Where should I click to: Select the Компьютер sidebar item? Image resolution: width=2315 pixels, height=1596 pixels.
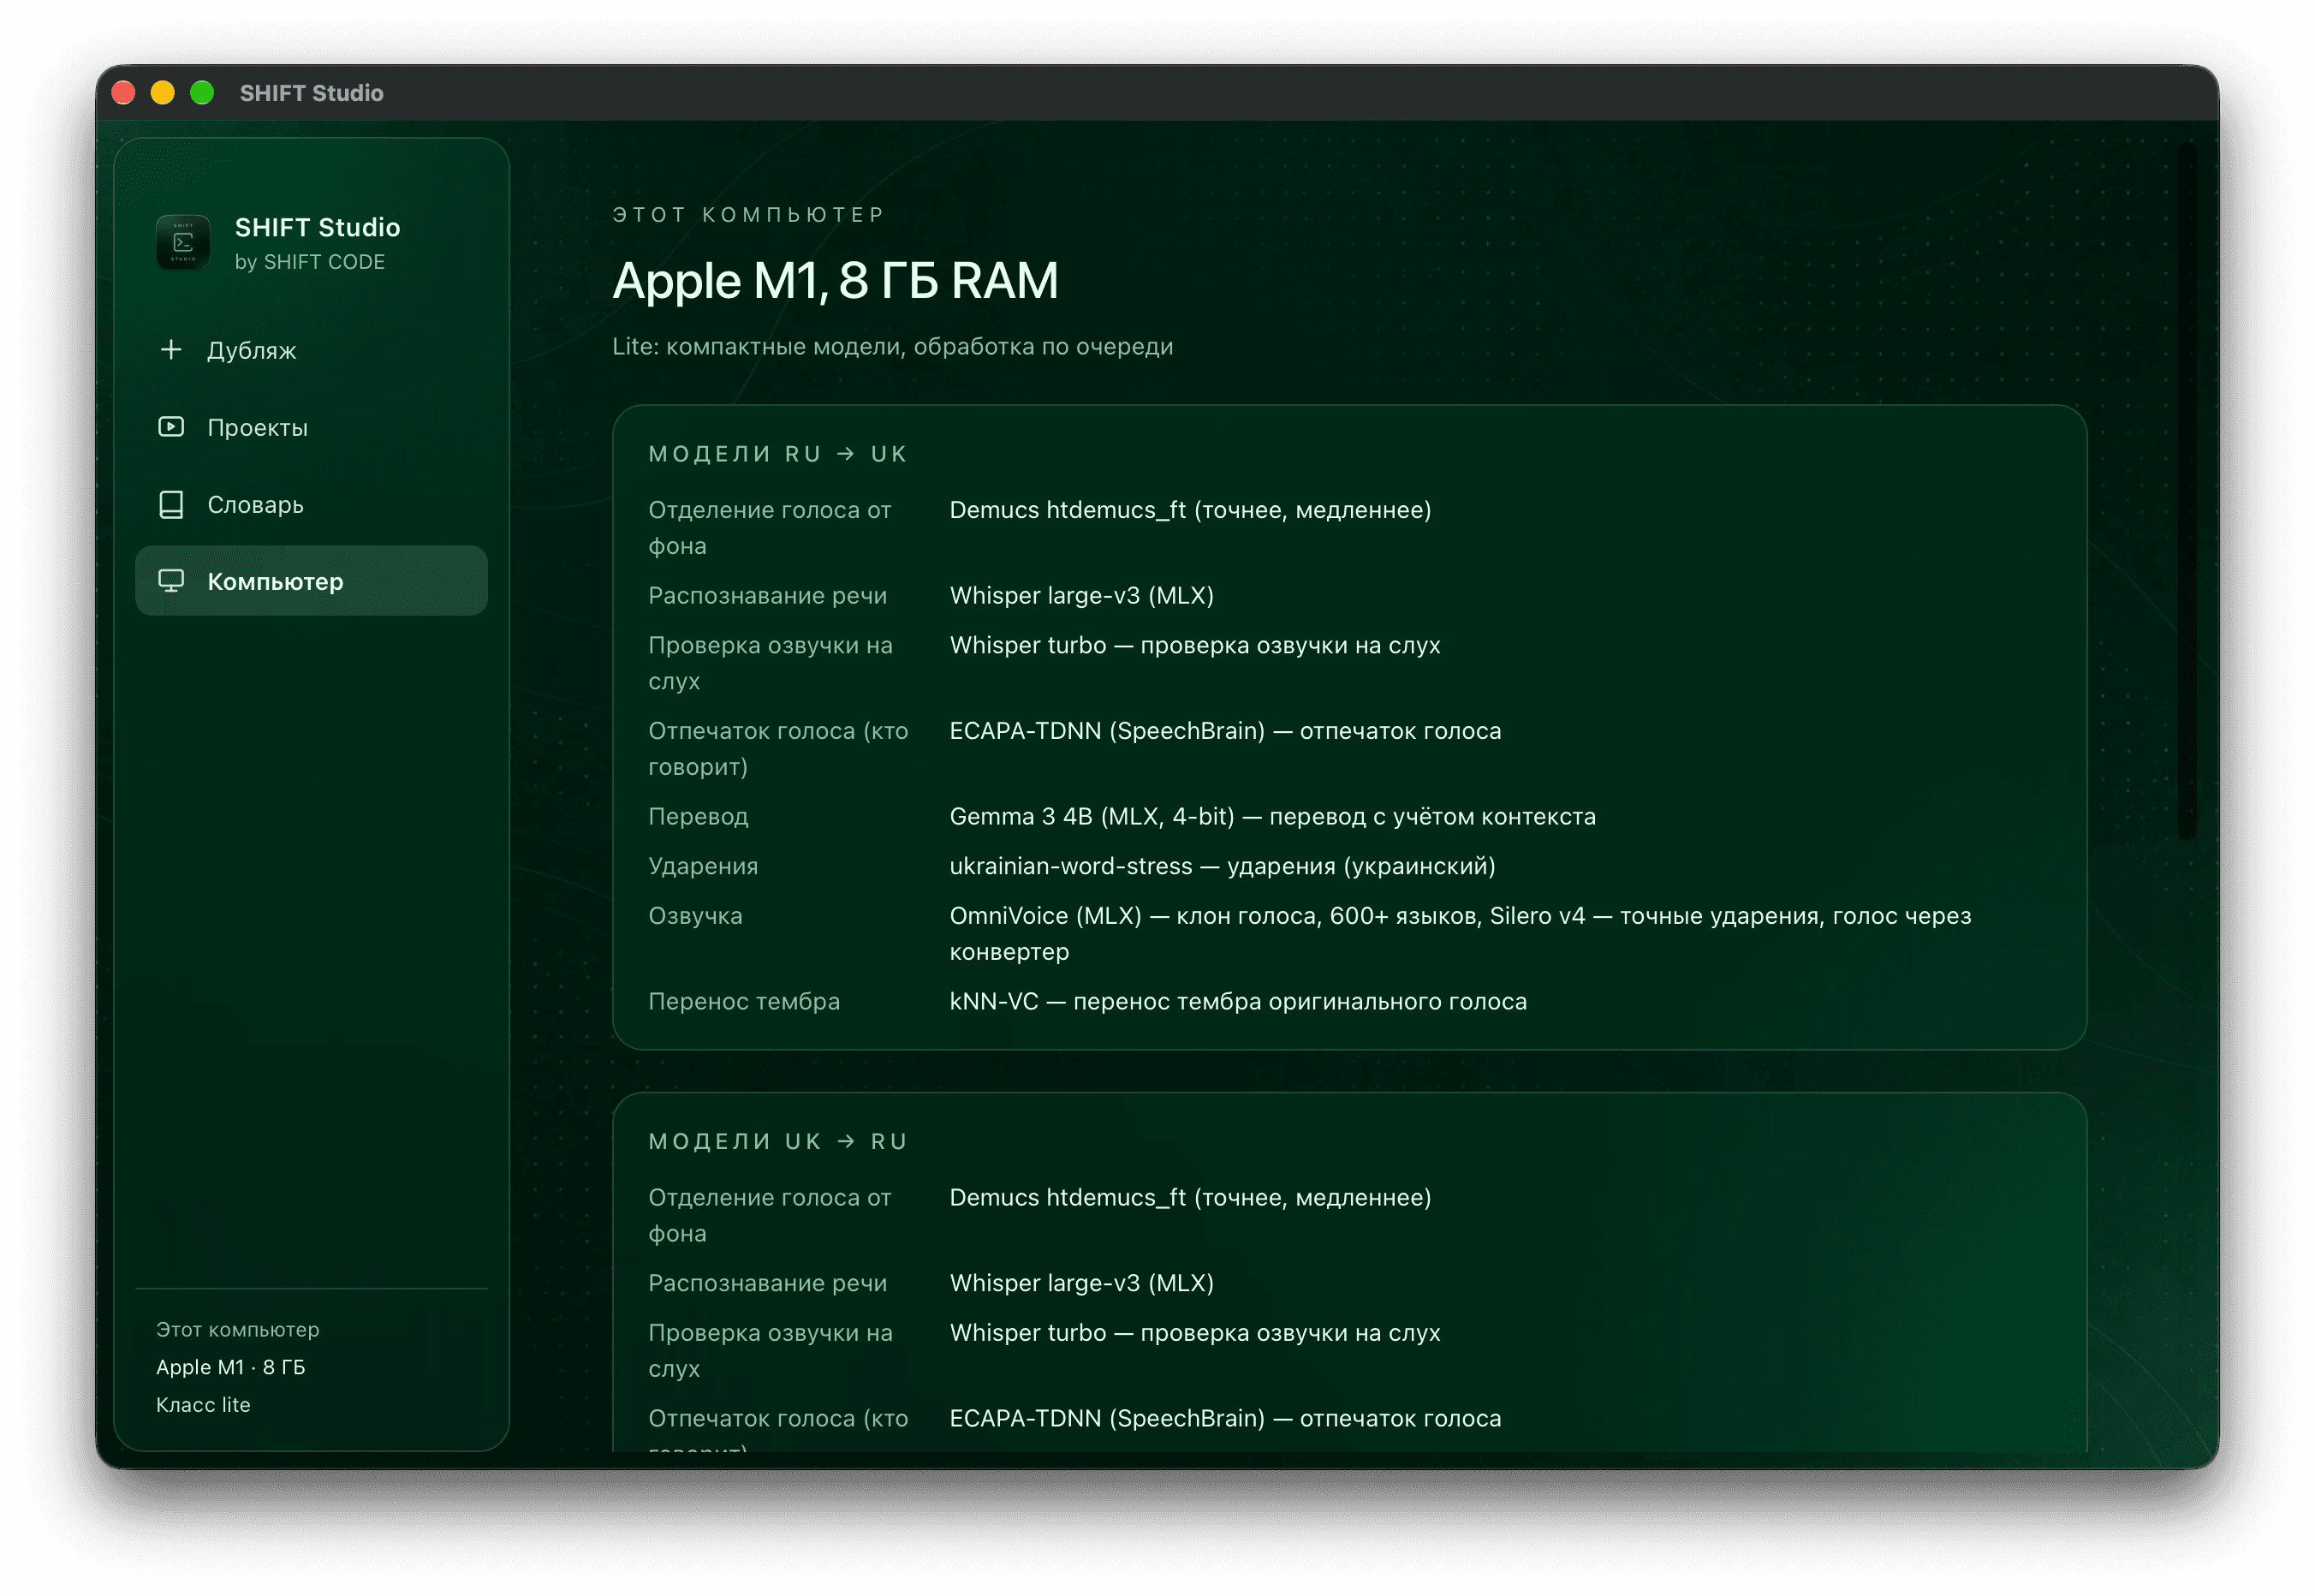pyautogui.click(x=311, y=581)
